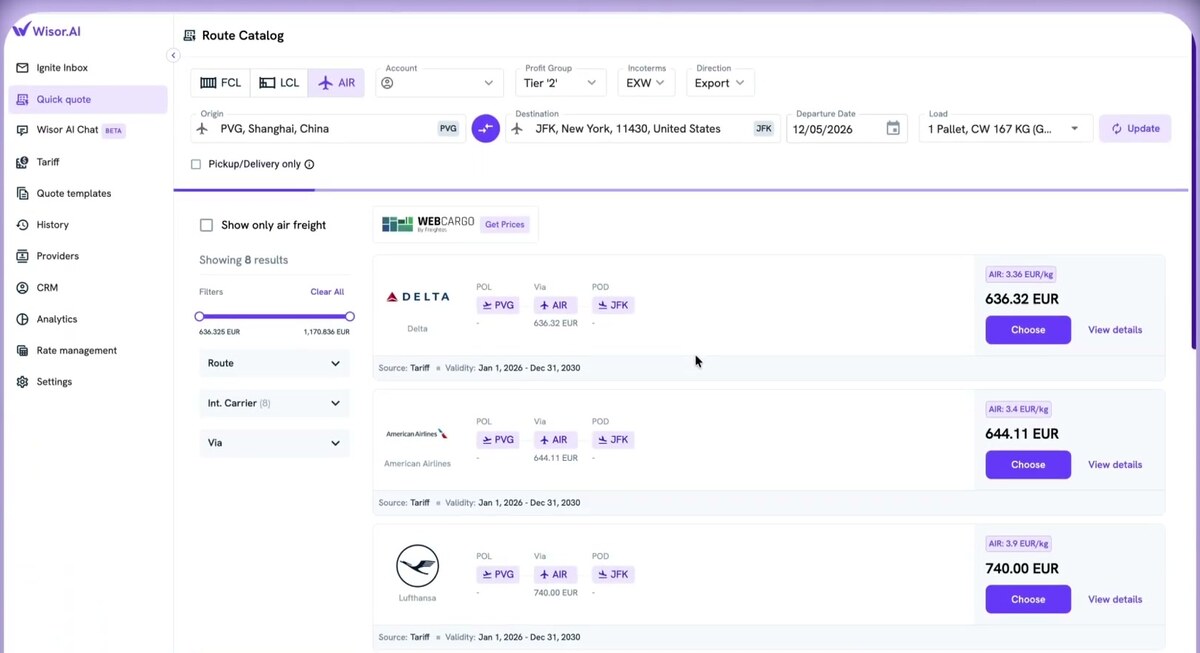Click the Wisor.AI logo
Viewport: 1200px width, 653px height.
46,30
